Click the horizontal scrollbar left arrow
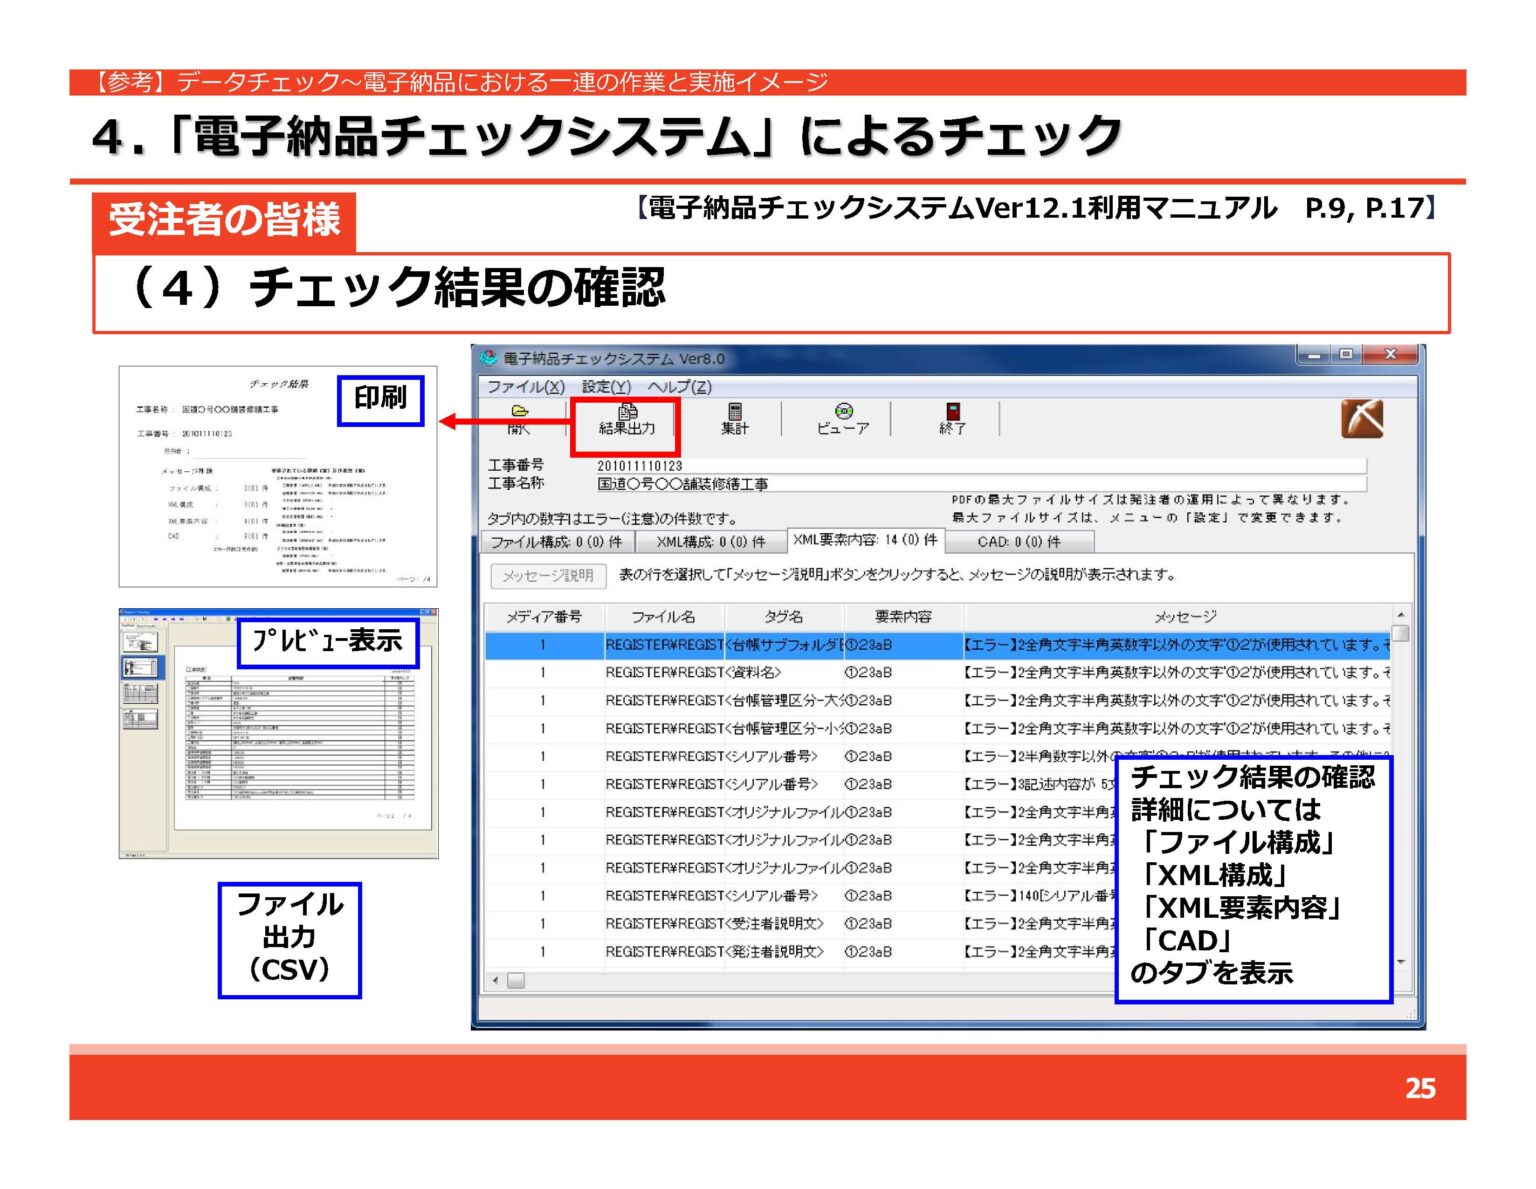Image resolution: width=1536 pixels, height=1189 pixels. pyautogui.click(x=496, y=981)
